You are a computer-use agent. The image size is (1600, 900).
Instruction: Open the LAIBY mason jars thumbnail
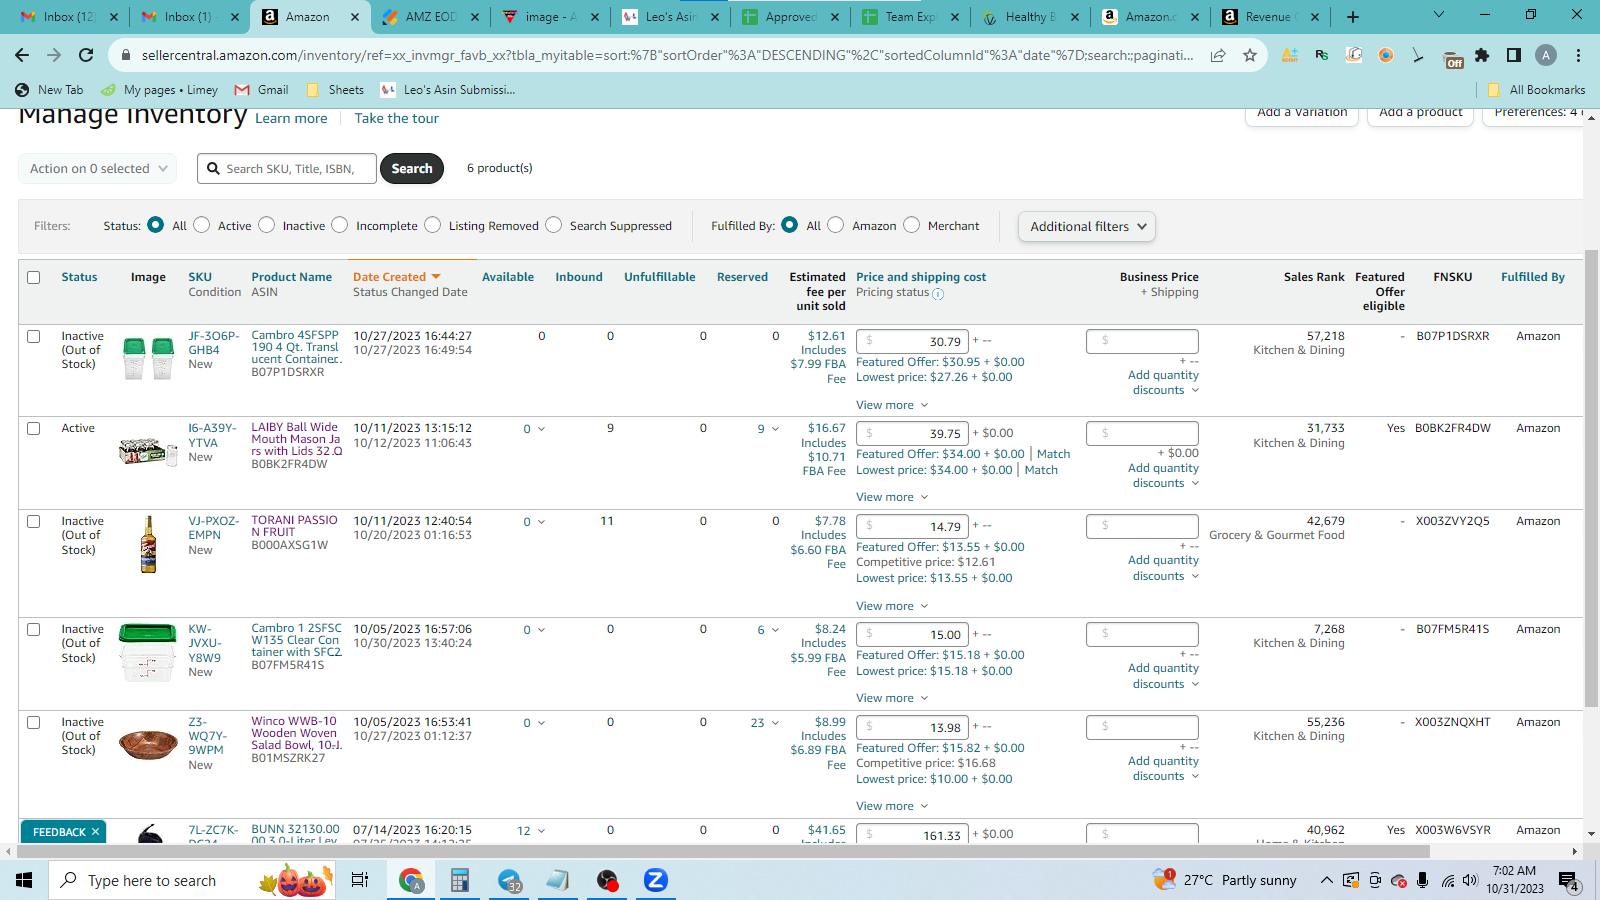(148, 451)
